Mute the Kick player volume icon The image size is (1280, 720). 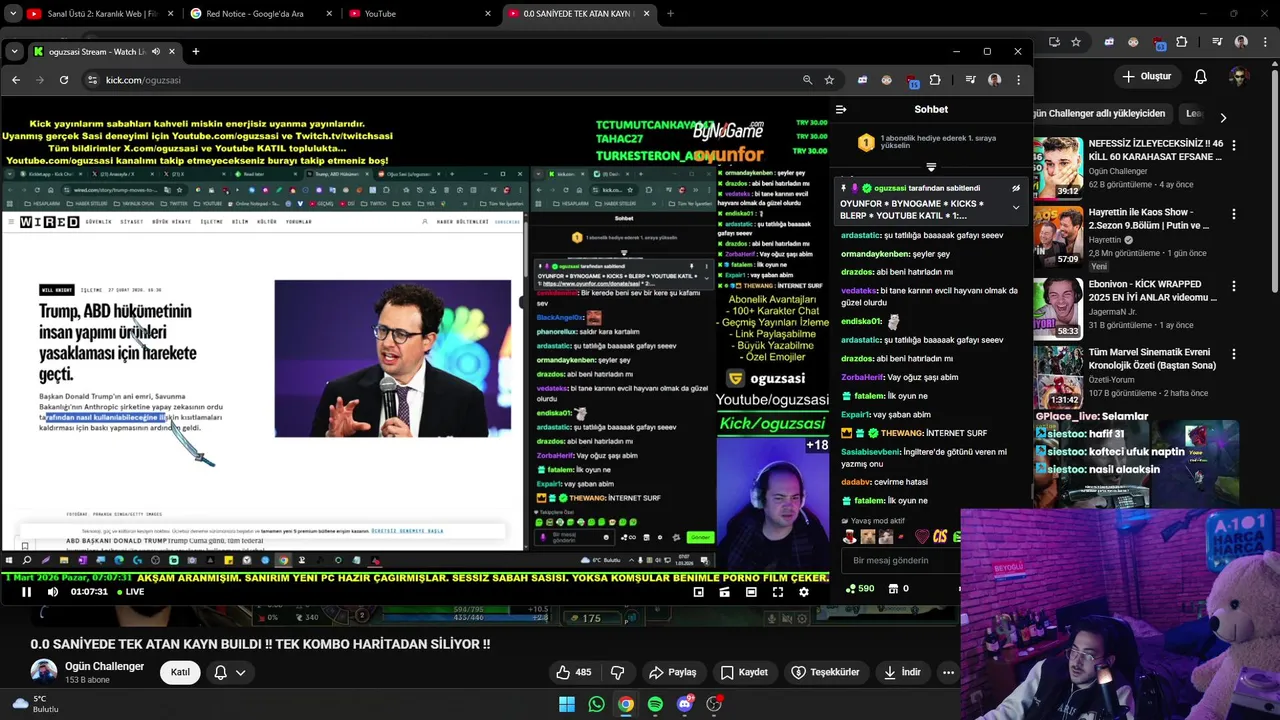(x=52, y=592)
